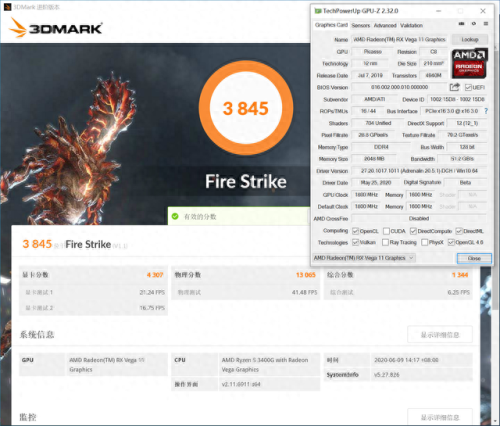Viewport: 500px width, 426px height.
Task: Switch to the Sensors tab
Action: (361, 25)
